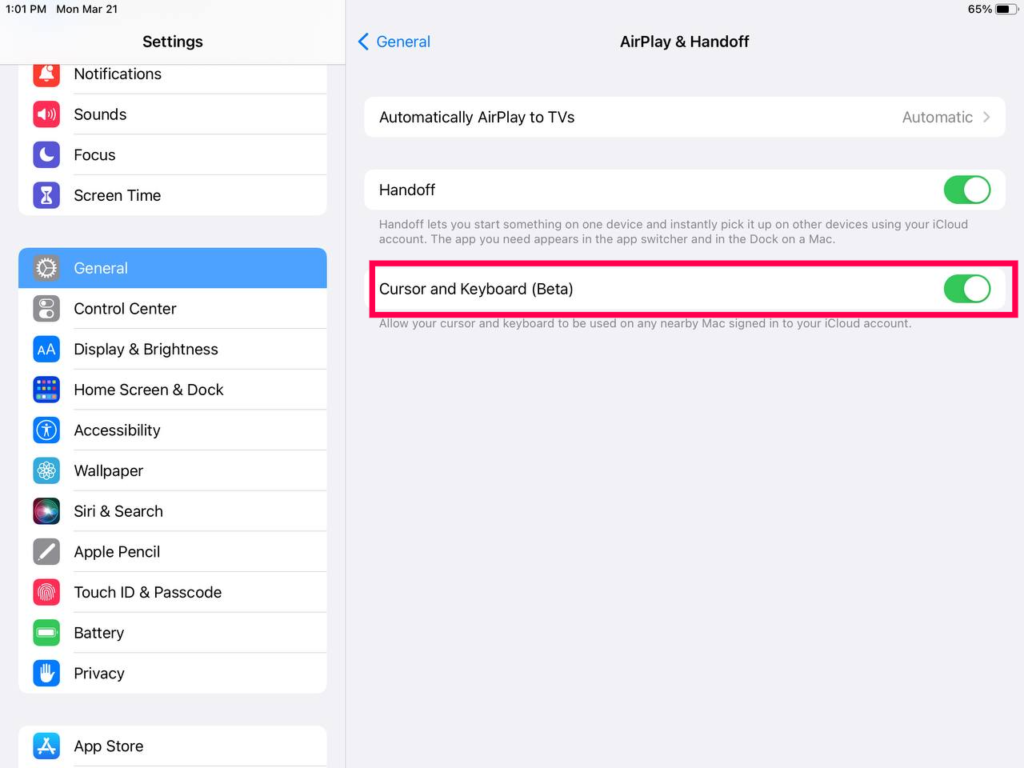Open the App Store icon

[x=46, y=746]
